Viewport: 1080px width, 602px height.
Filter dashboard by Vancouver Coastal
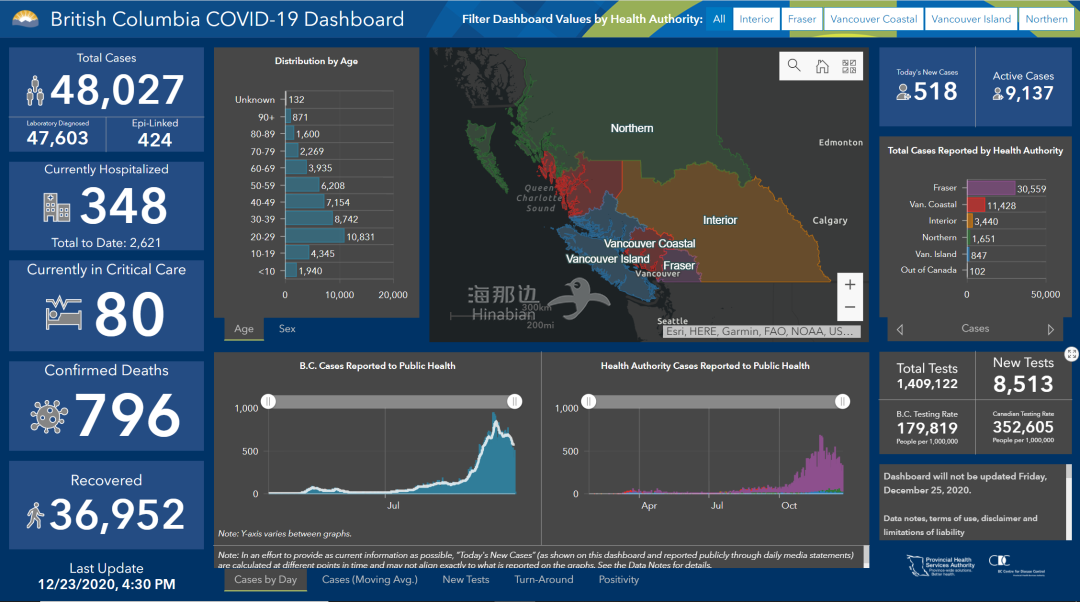click(x=873, y=19)
